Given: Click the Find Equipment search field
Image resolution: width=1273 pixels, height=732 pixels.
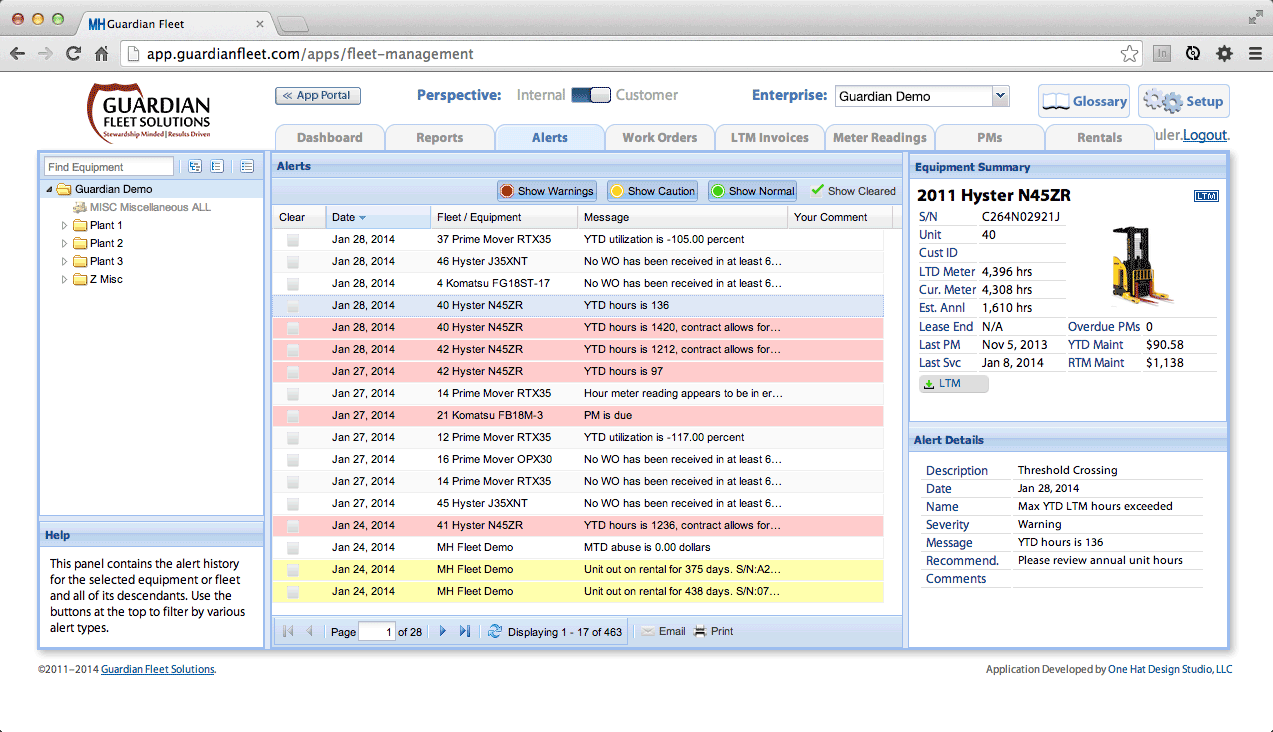Looking at the screenshot, I should (x=109, y=167).
